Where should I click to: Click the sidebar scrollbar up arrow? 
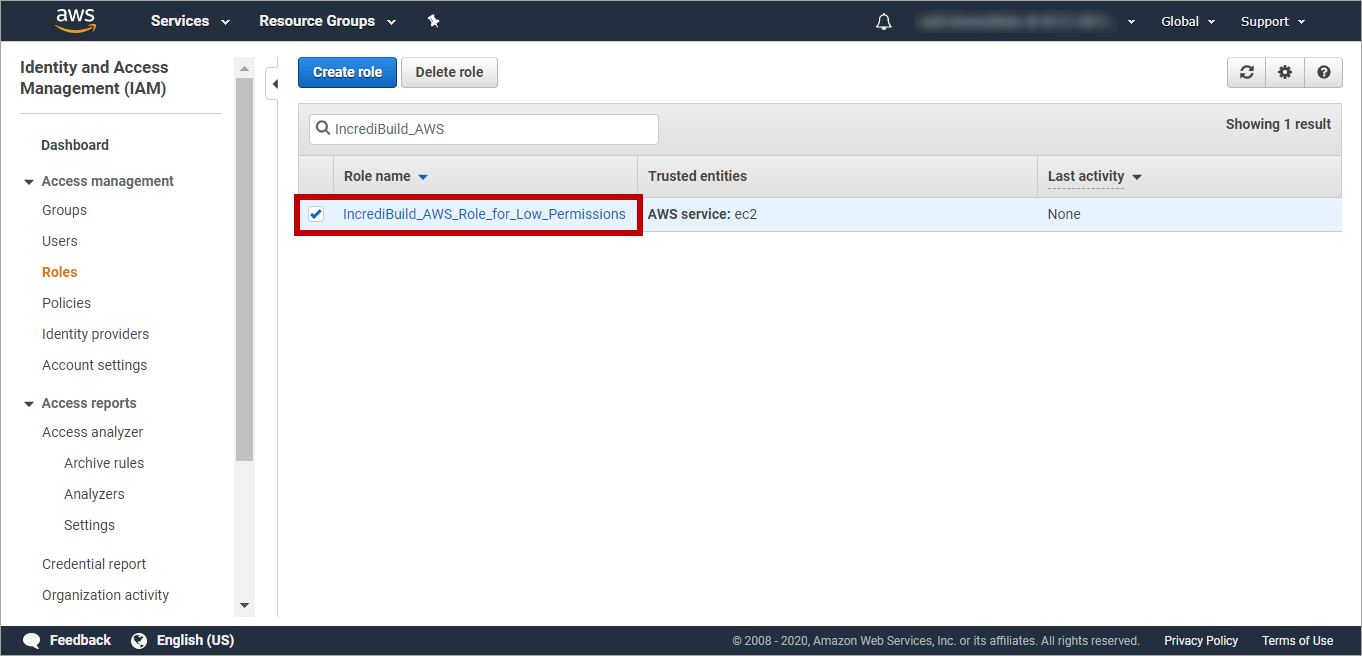(x=245, y=68)
